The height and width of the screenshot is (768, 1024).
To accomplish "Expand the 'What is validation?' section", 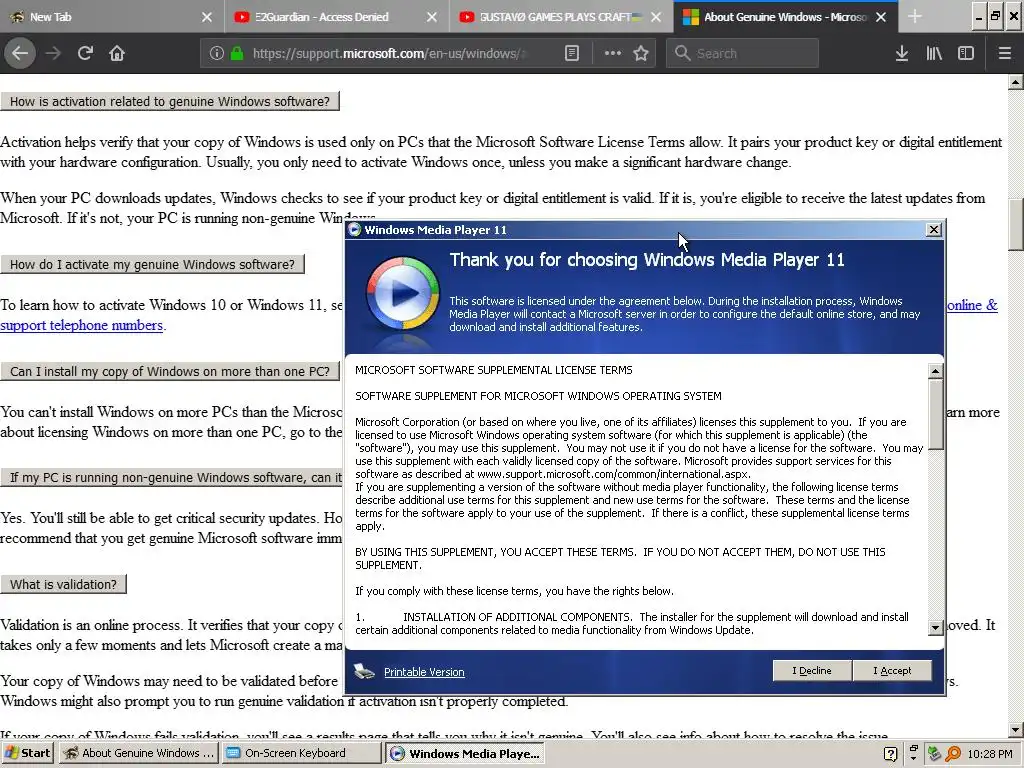I will pyautogui.click(x=63, y=584).
